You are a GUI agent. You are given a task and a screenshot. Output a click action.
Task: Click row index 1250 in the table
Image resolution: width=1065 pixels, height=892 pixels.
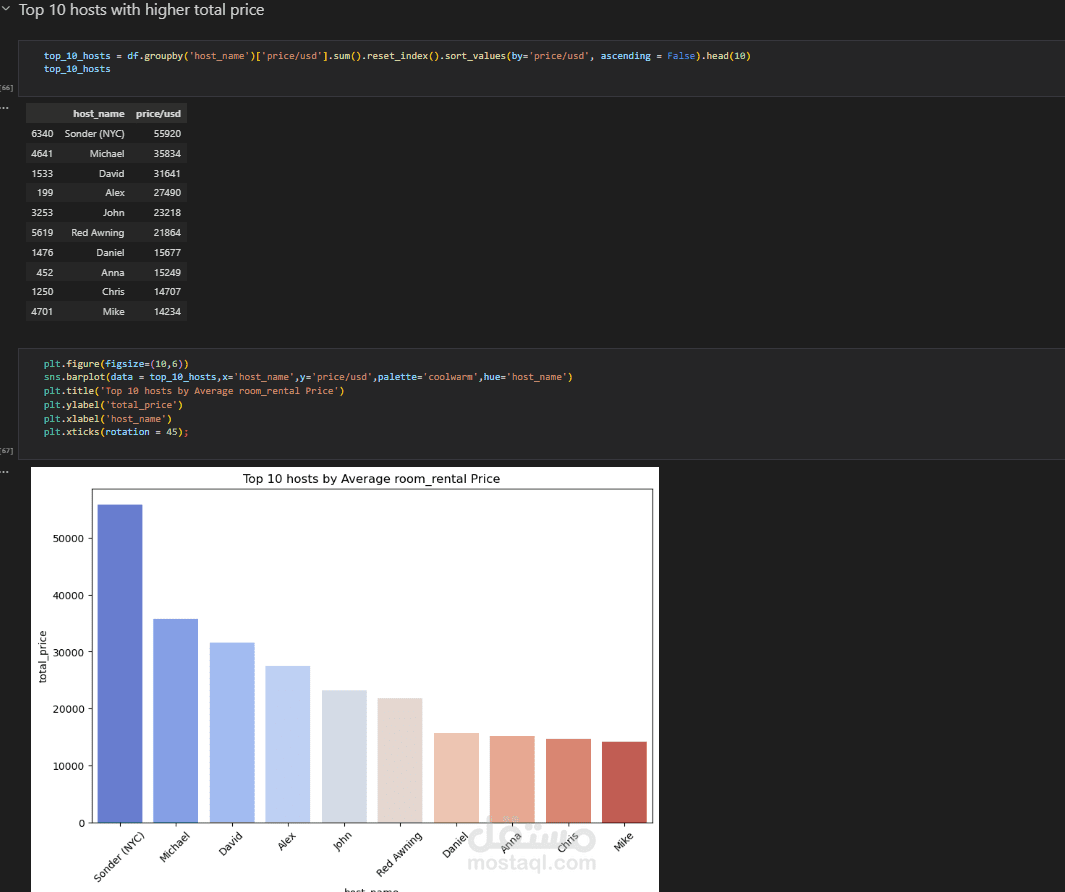pyautogui.click(x=42, y=291)
